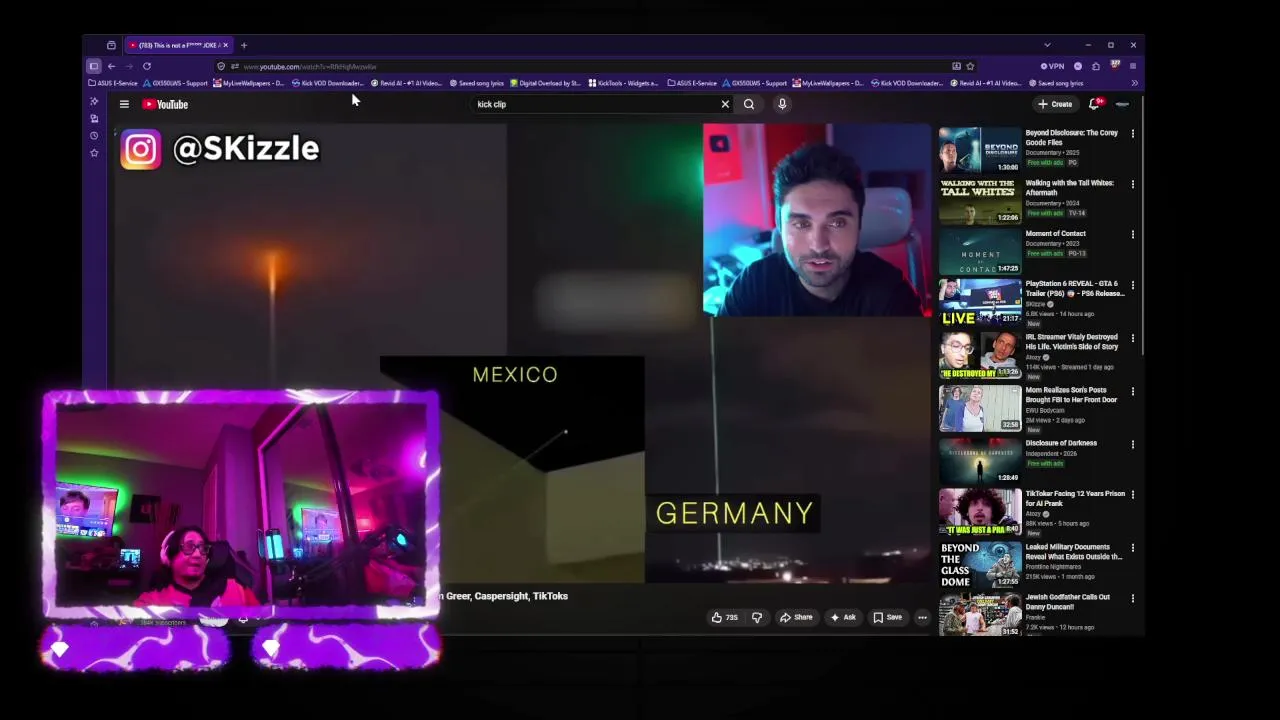
Task: Go forward with the browser forward arrow
Action: [128, 66]
